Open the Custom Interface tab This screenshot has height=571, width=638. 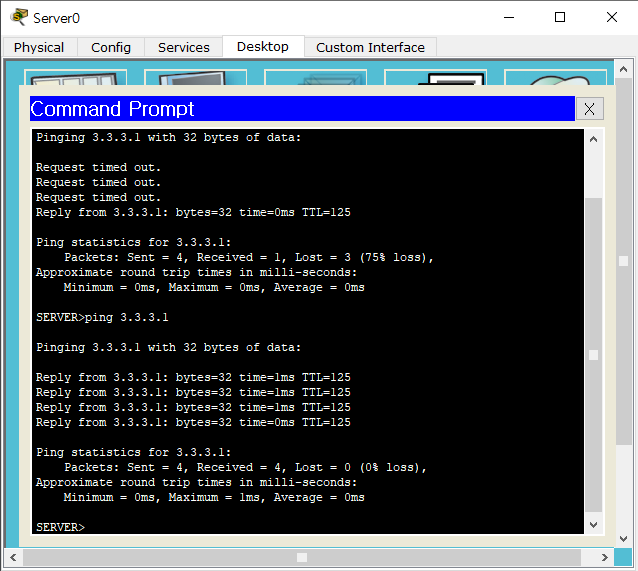[x=370, y=47]
